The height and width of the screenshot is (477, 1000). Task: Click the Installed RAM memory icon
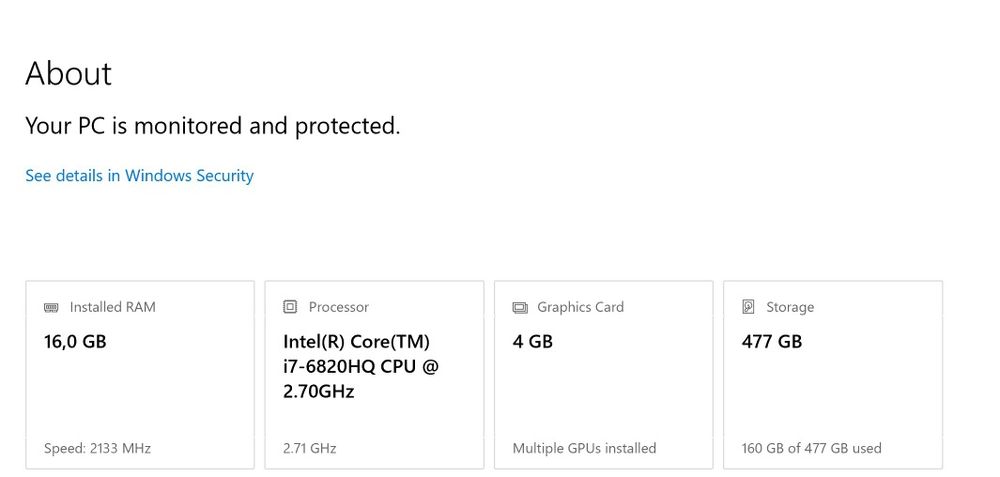tap(52, 307)
